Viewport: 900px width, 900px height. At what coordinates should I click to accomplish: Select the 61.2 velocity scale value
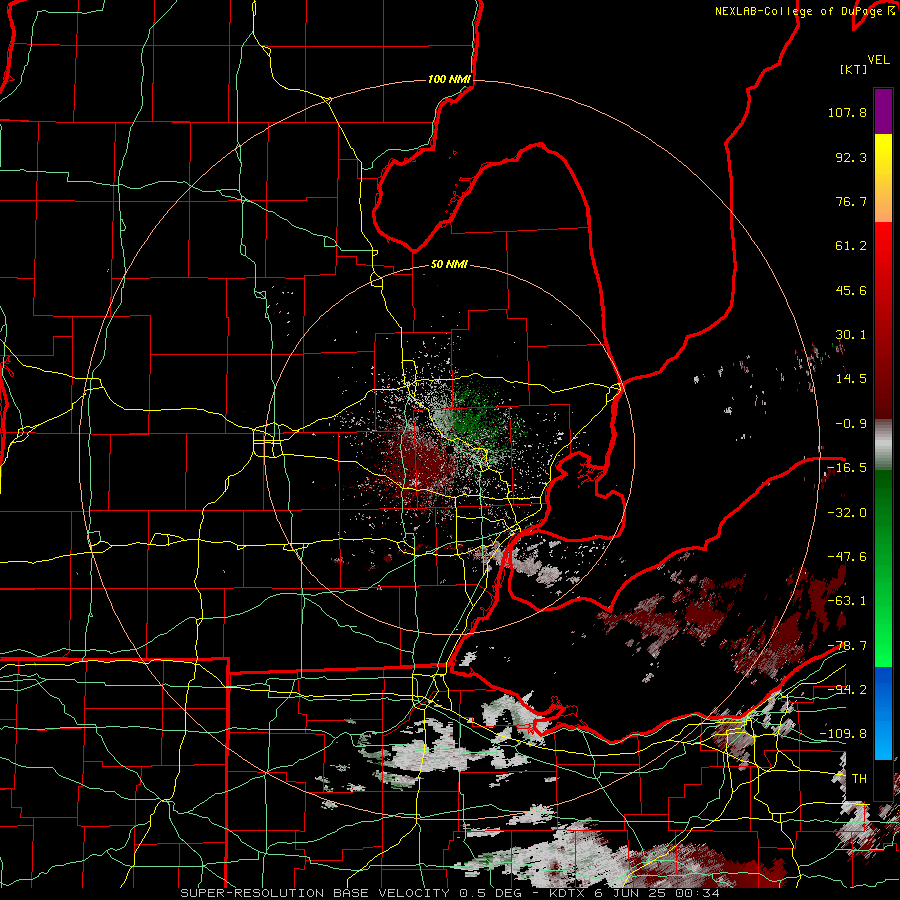pos(851,246)
